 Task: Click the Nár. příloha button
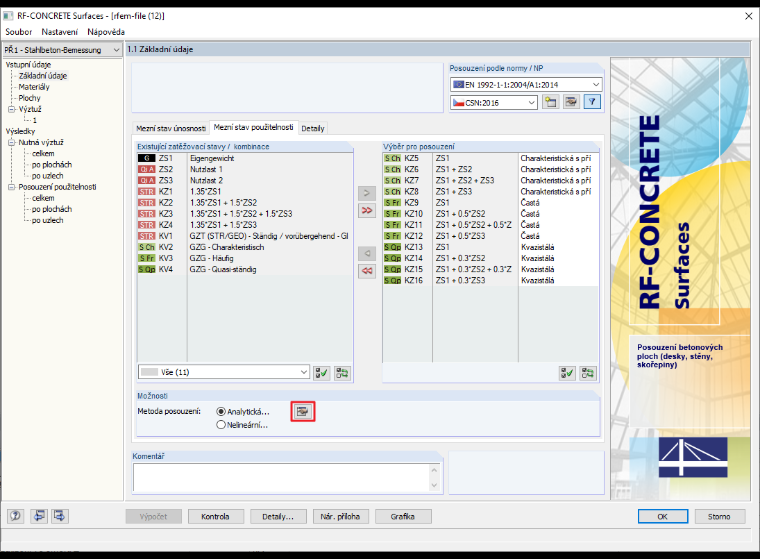[x=340, y=516]
